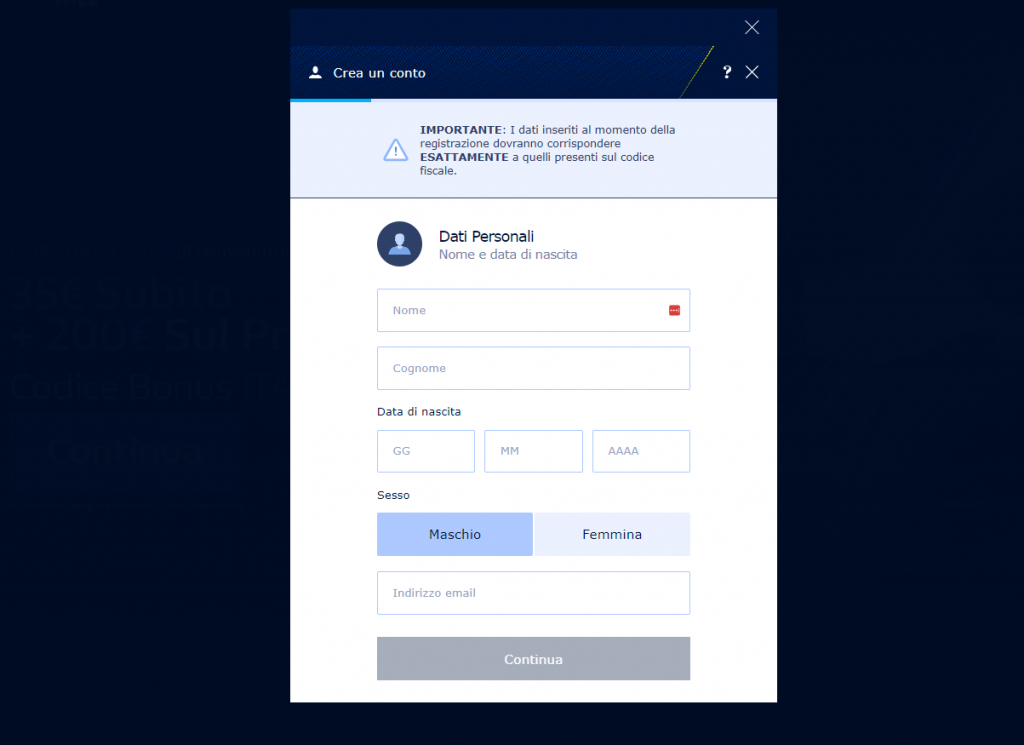Image resolution: width=1024 pixels, height=745 pixels.
Task: Close the Crea un conto dialog
Action: (x=752, y=72)
